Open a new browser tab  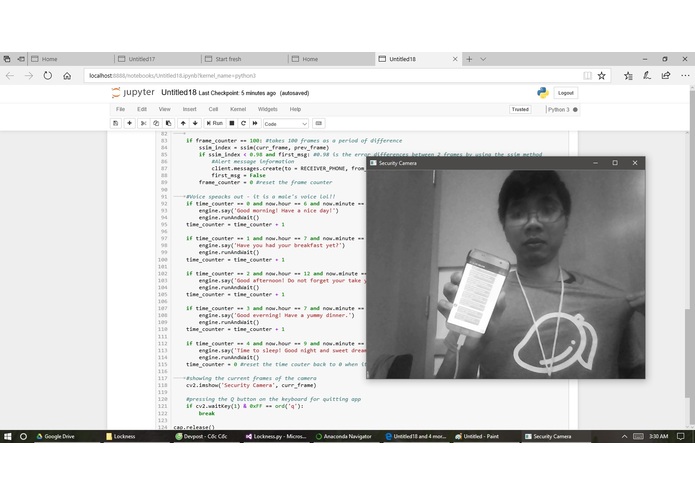click(x=469, y=59)
